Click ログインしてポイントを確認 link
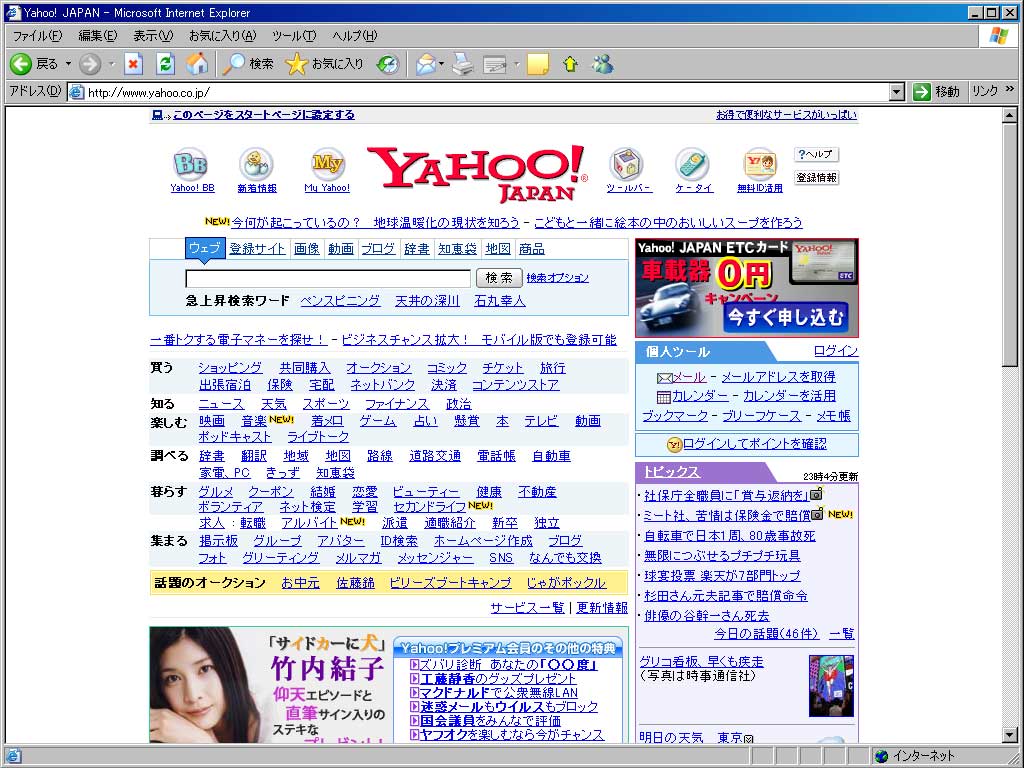1024x768 pixels. [754, 444]
